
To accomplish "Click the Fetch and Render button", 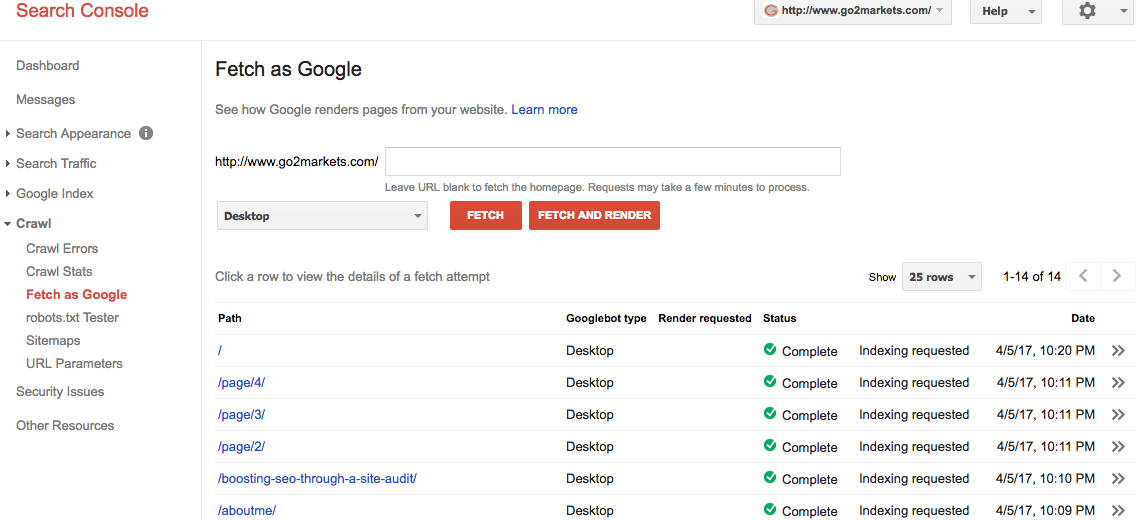I will click(x=595, y=215).
